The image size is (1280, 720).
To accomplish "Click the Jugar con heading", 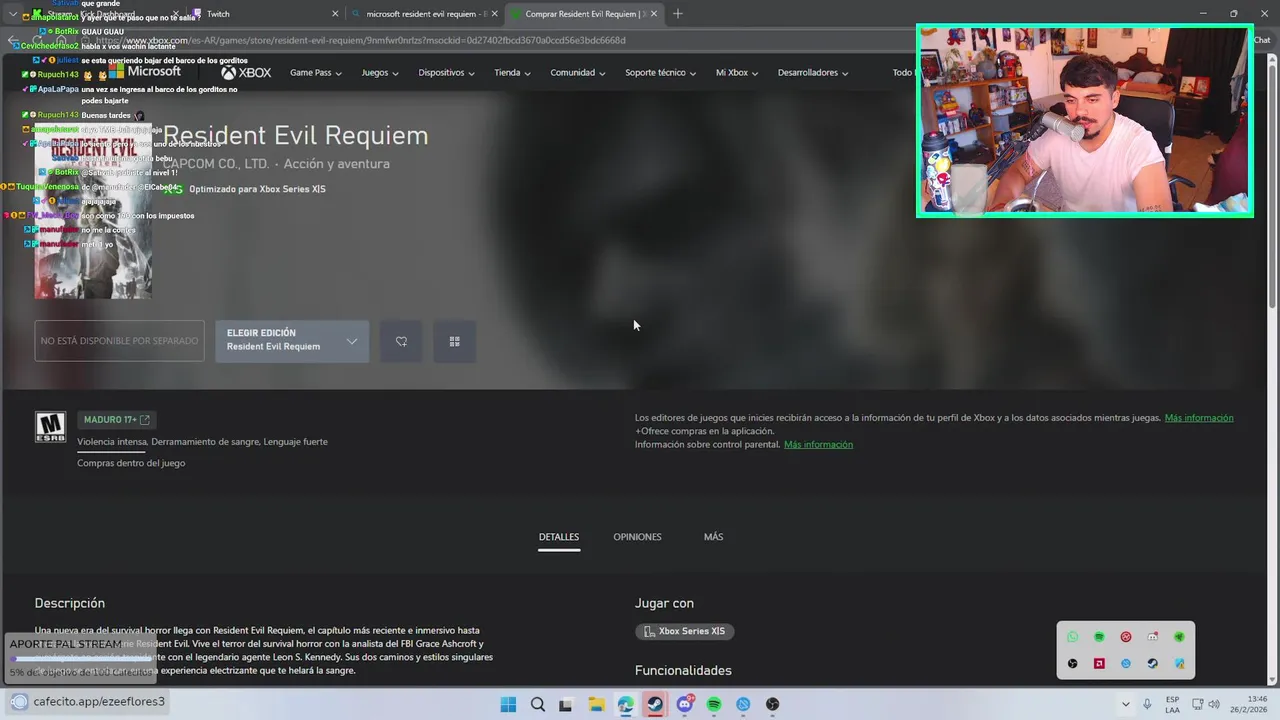I will pyautogui.click(x=664, y=603).
